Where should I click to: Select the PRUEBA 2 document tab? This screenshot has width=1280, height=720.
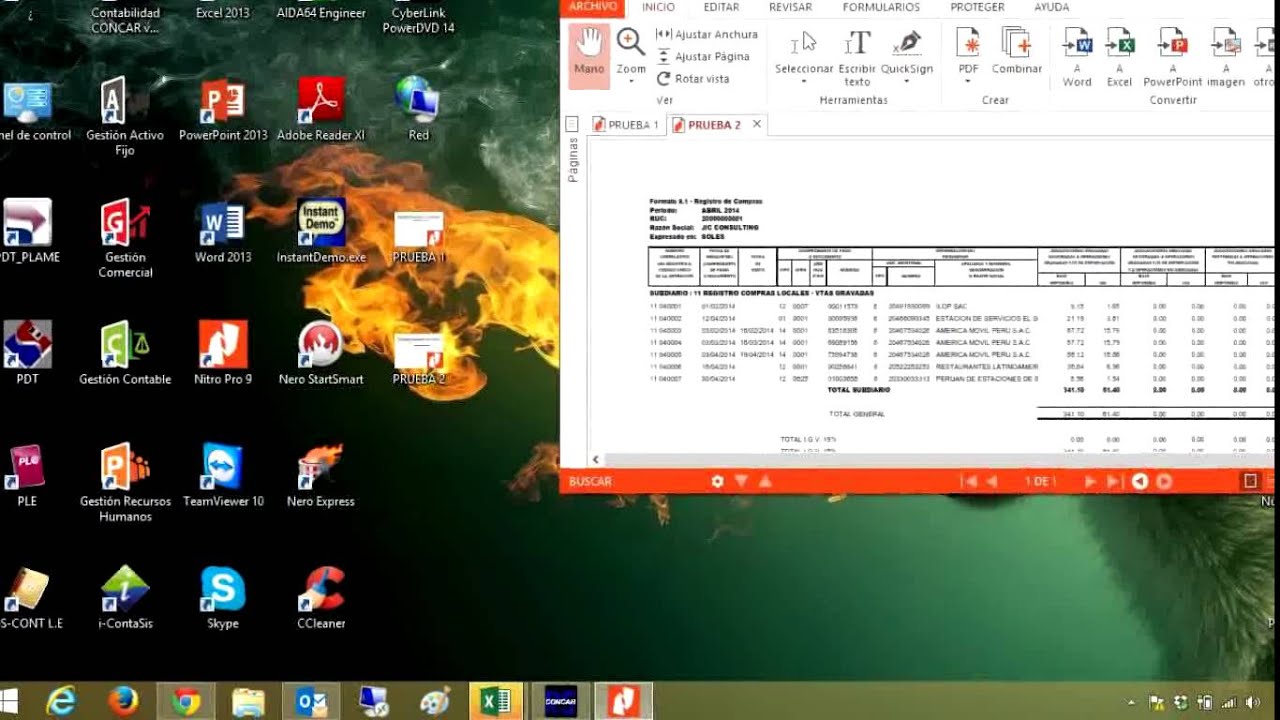[x=706, y=125]
